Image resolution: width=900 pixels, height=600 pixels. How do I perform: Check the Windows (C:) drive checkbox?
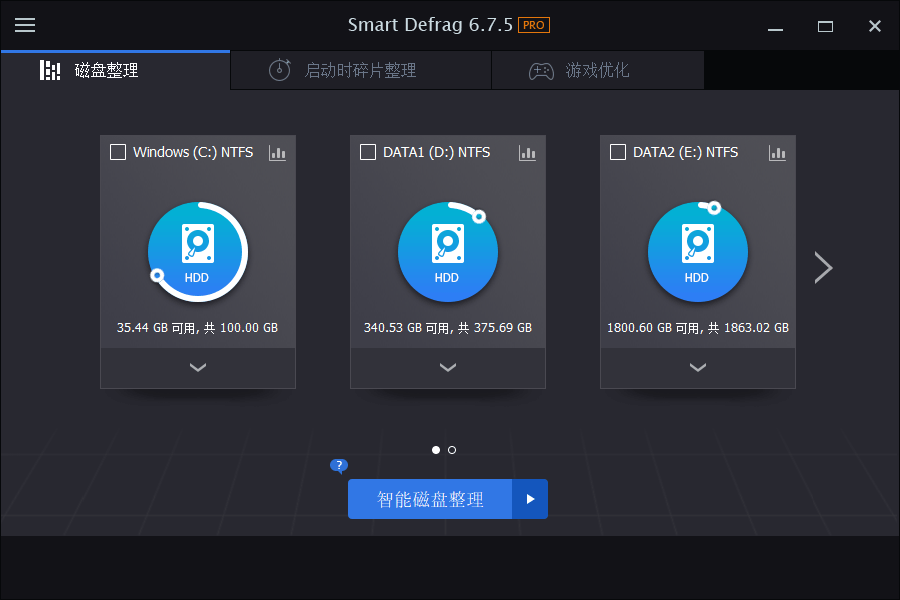(x=118, y=152)
